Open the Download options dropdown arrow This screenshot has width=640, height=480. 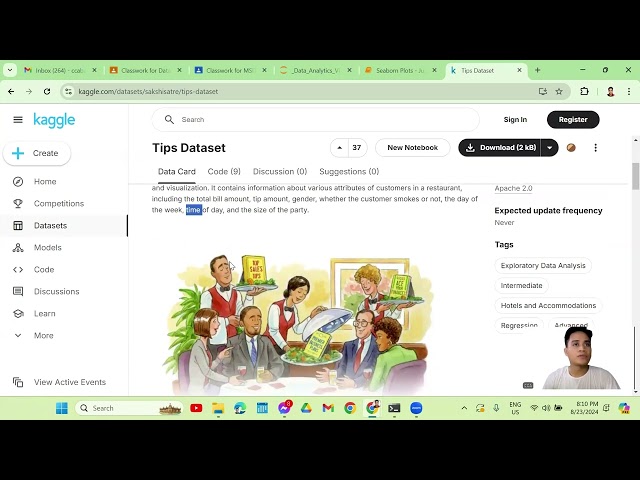549,148
